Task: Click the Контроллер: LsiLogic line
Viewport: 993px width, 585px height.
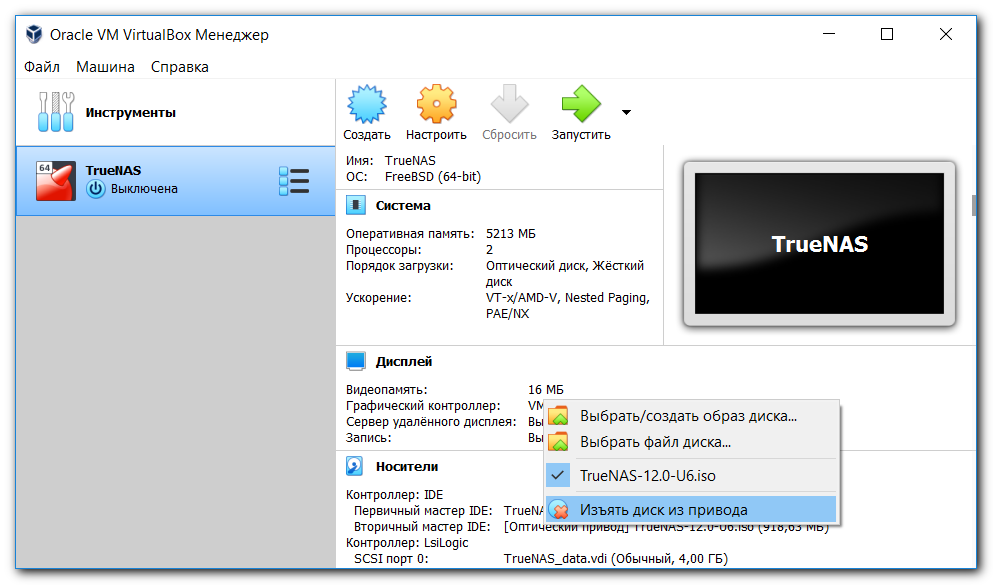Action: pyautogui.click(x=407, y=543)
